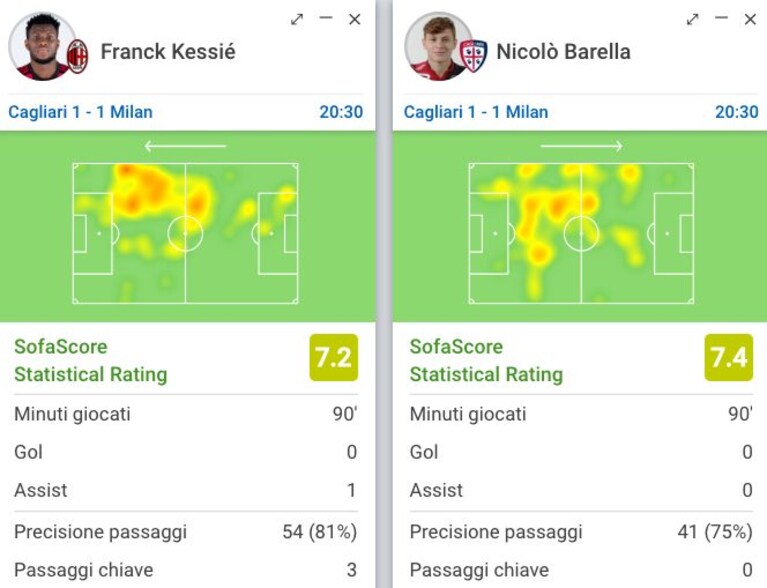767x588 pixels.
Task: Click Franck Kessié's player photo
Action: click(43, 46)
